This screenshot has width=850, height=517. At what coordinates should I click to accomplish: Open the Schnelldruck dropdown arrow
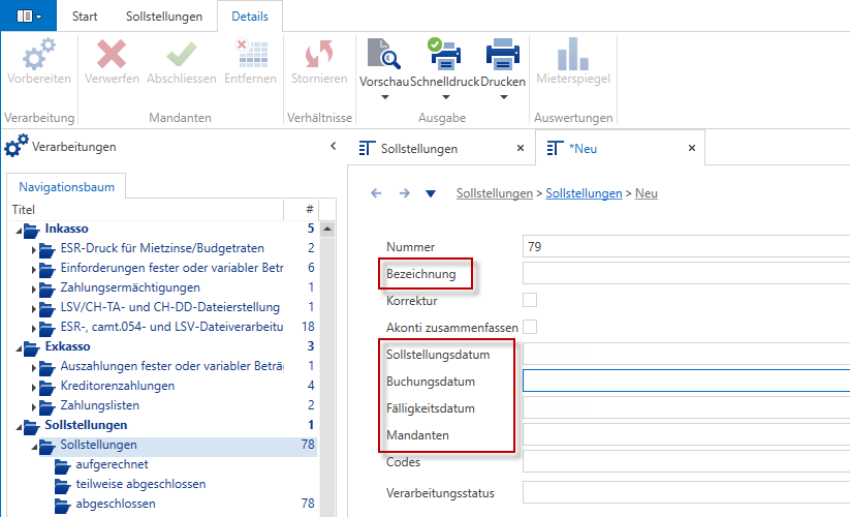pyautogui.click(x=446, y=97)
